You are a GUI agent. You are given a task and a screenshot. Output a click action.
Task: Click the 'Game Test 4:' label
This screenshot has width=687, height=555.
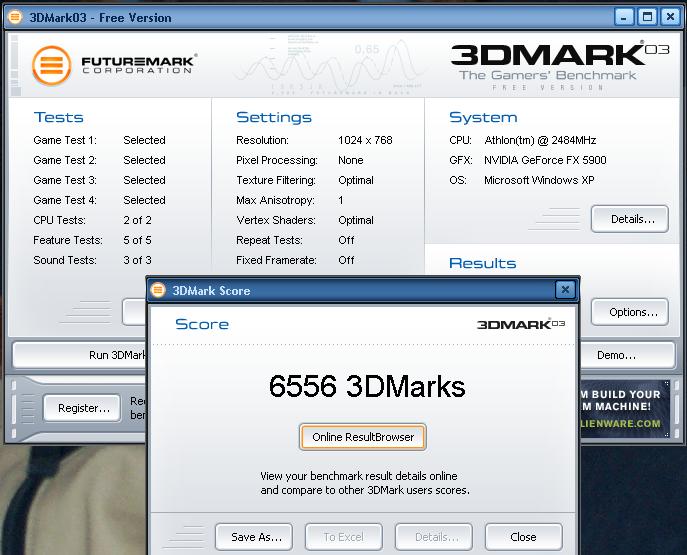click(x=65, y=200)
